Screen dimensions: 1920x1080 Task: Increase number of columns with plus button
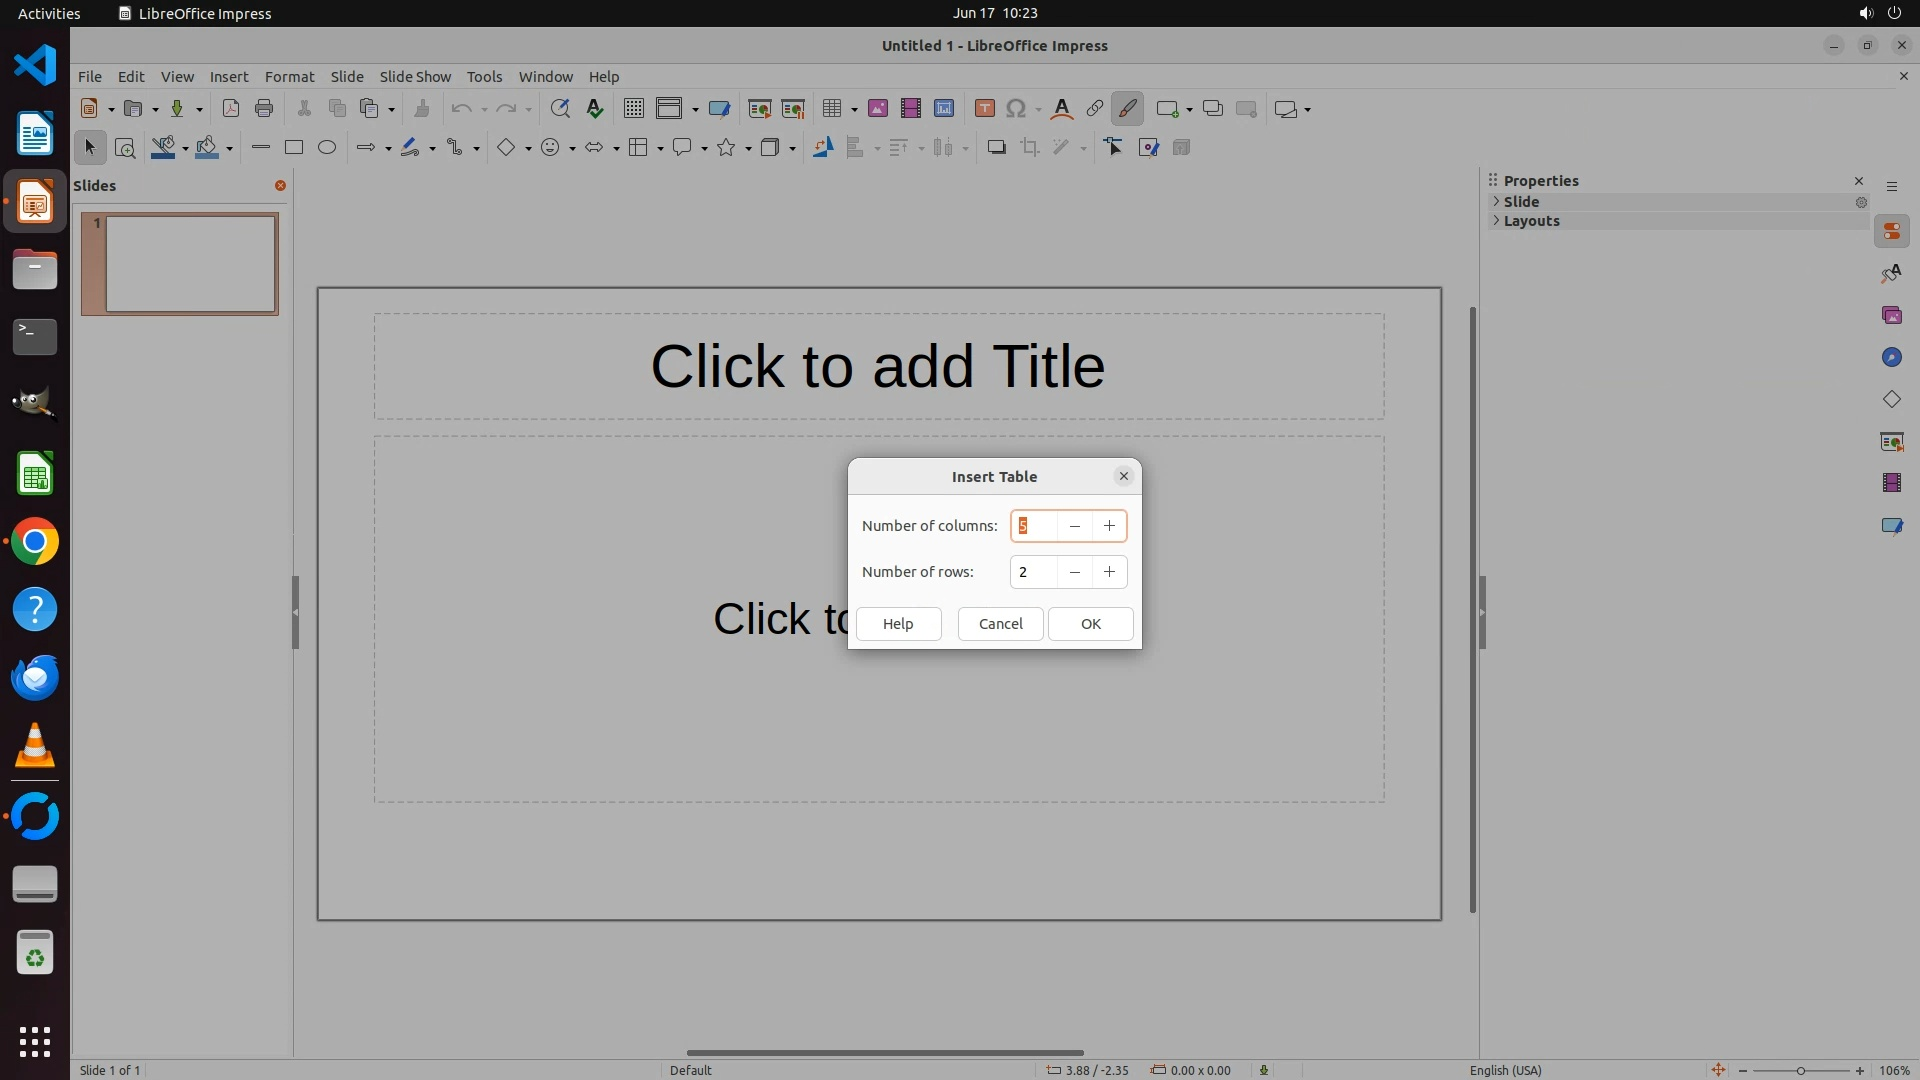[x=1109, y=526]
